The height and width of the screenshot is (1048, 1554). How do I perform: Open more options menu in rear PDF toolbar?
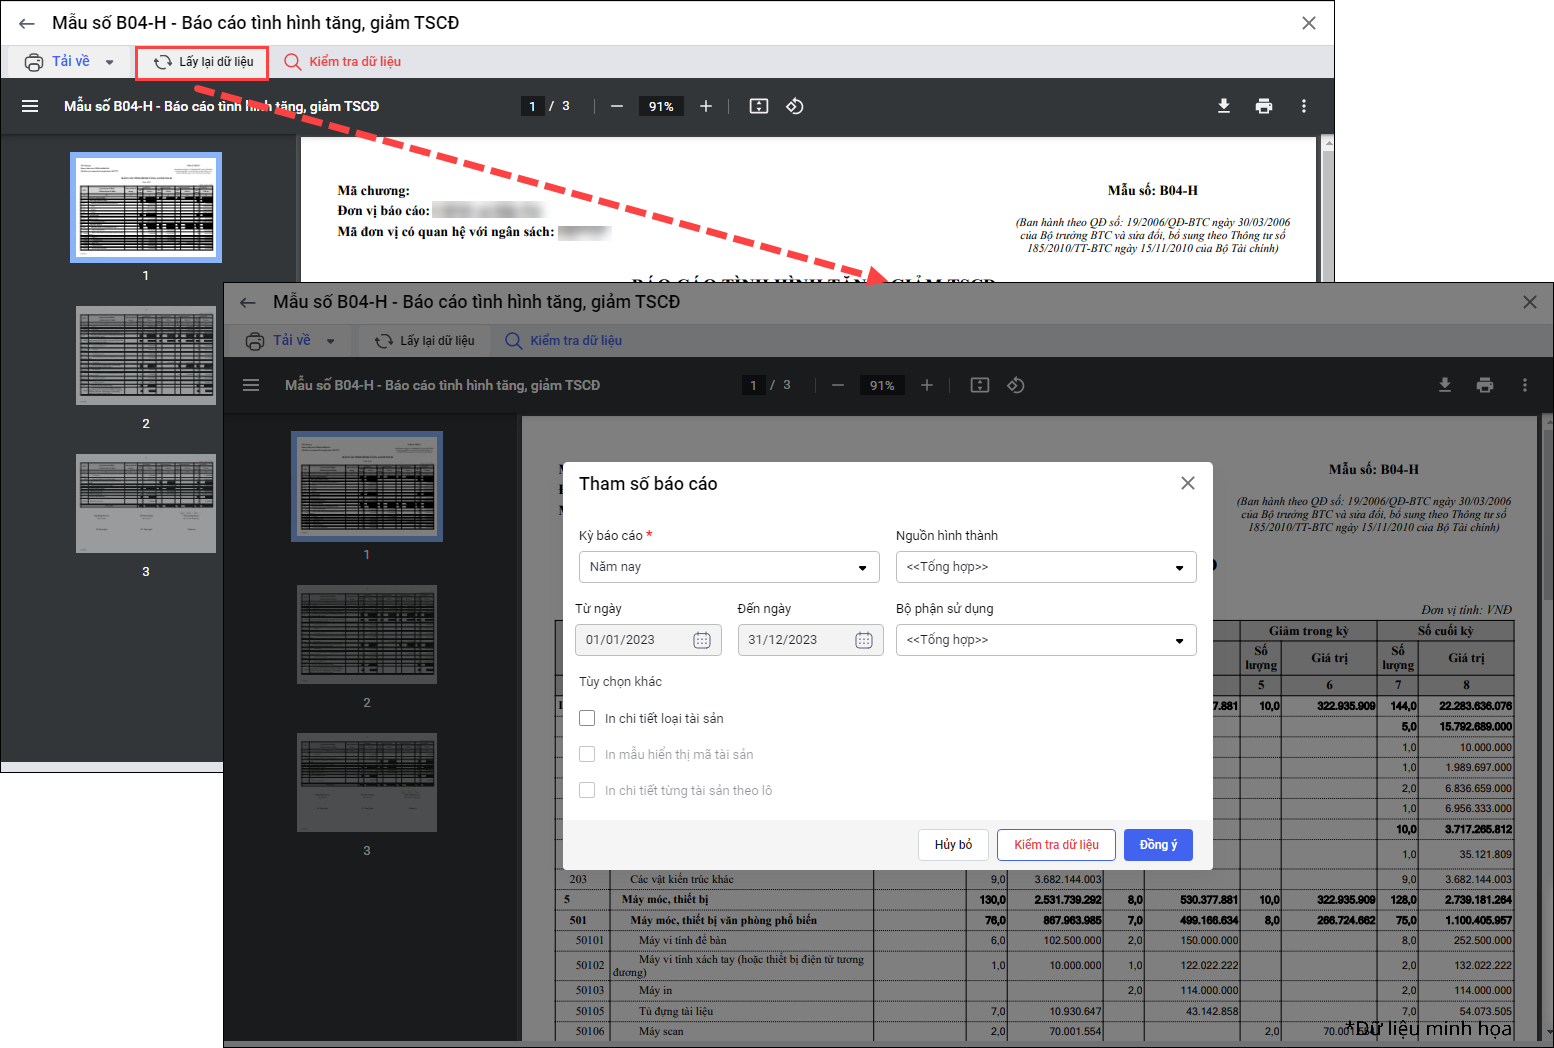pyautogui.click(x=1304, y=106)
